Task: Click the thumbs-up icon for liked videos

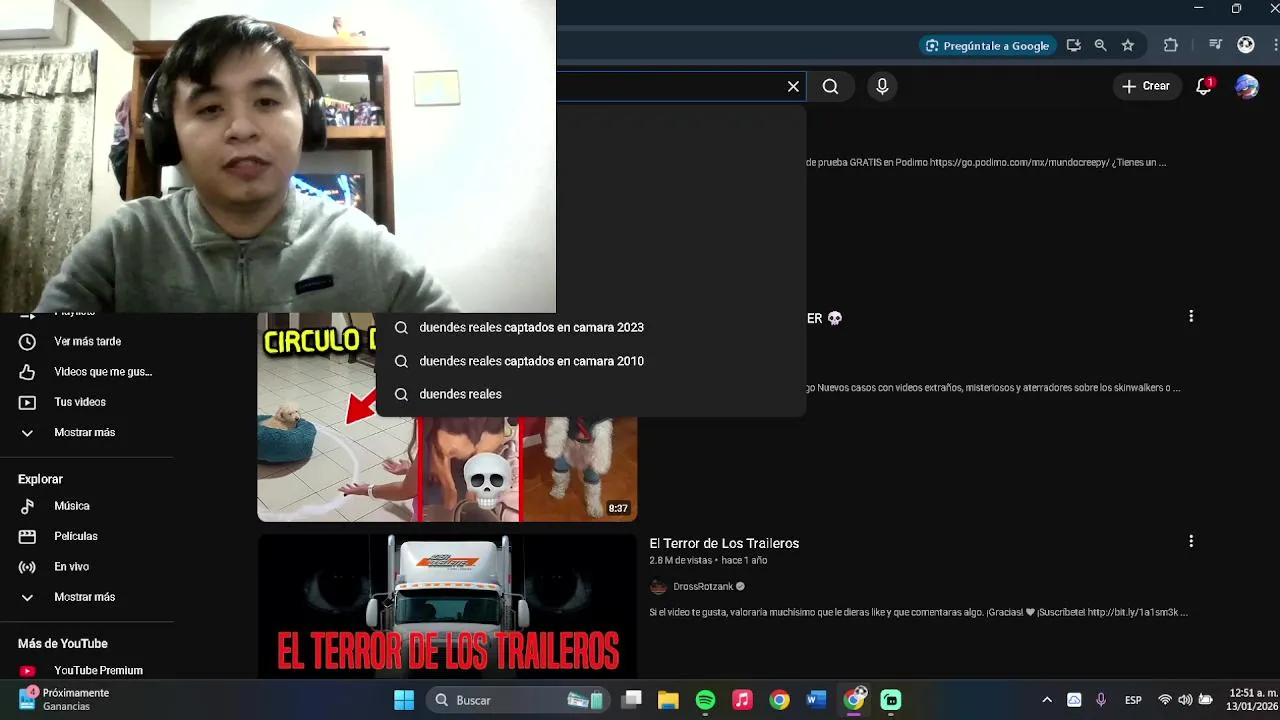Action: 27,372
